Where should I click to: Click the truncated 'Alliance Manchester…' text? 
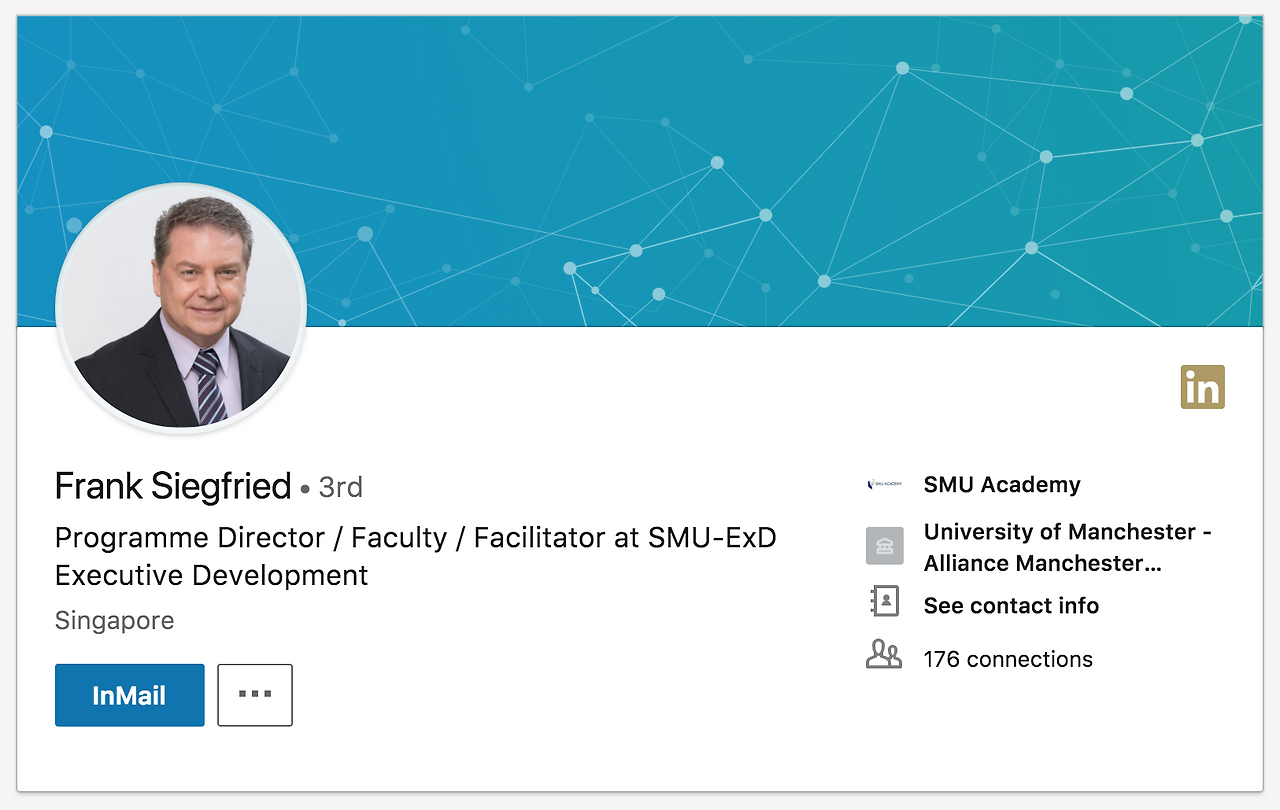[1042, 564]
